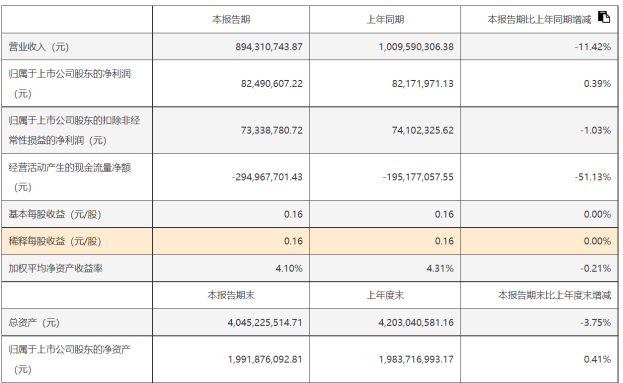Click the highlighted 稀释每股收益（元/股） row label
This screenshot has width=623, height=383.
pos(55,241)
